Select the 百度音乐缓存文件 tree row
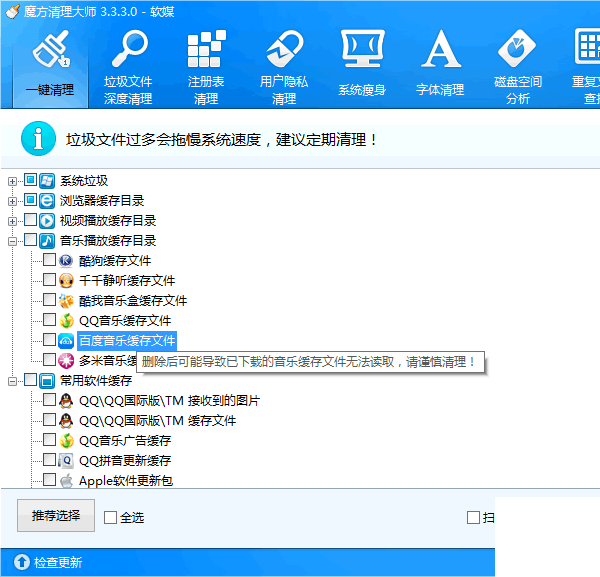600x577 pixels. point(127,341)
